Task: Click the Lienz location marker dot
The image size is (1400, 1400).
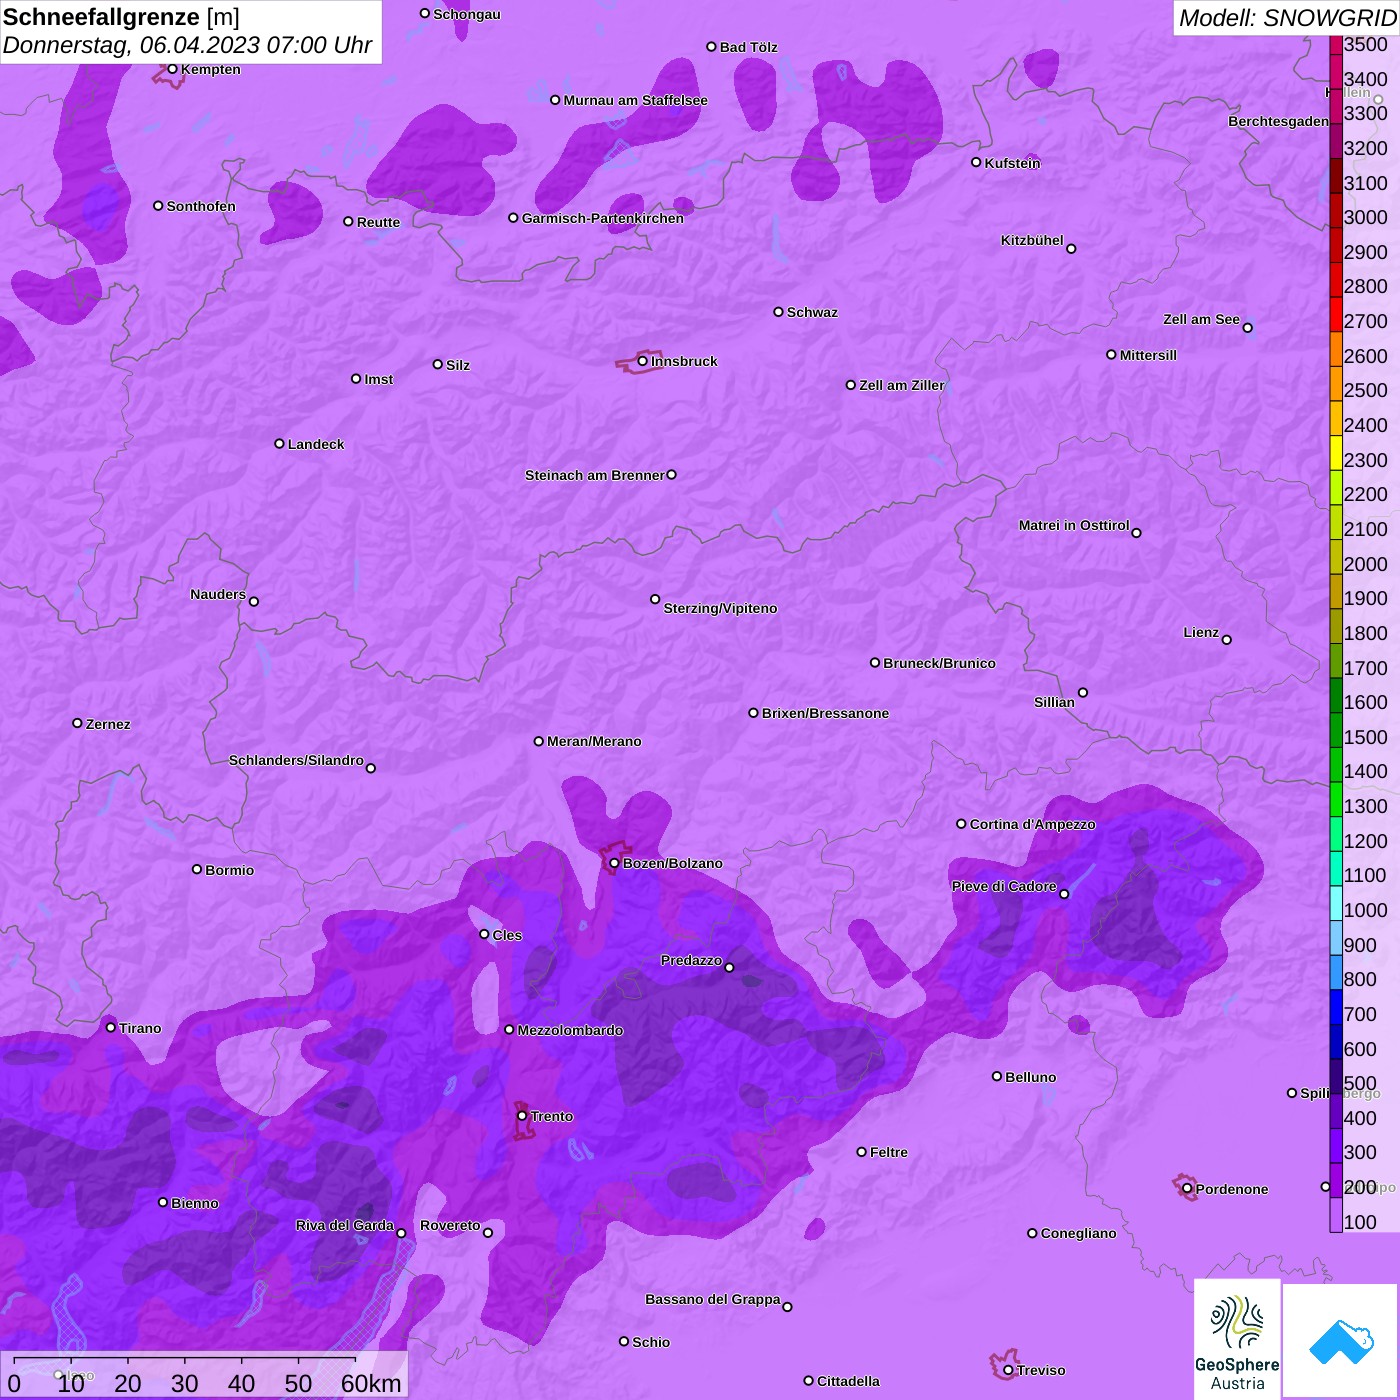Action: (1227, 640)
